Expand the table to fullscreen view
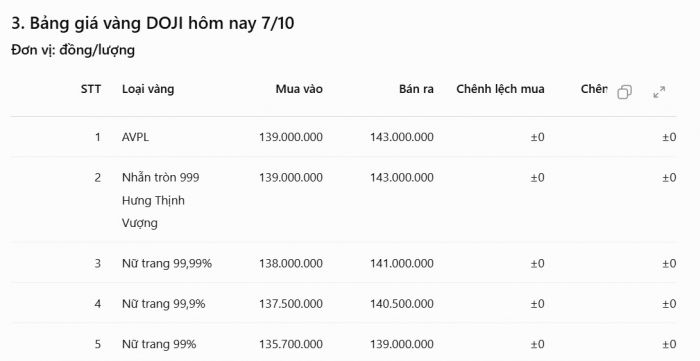The width and height of the screenshot is (700, 361). (x=659, y=92)
